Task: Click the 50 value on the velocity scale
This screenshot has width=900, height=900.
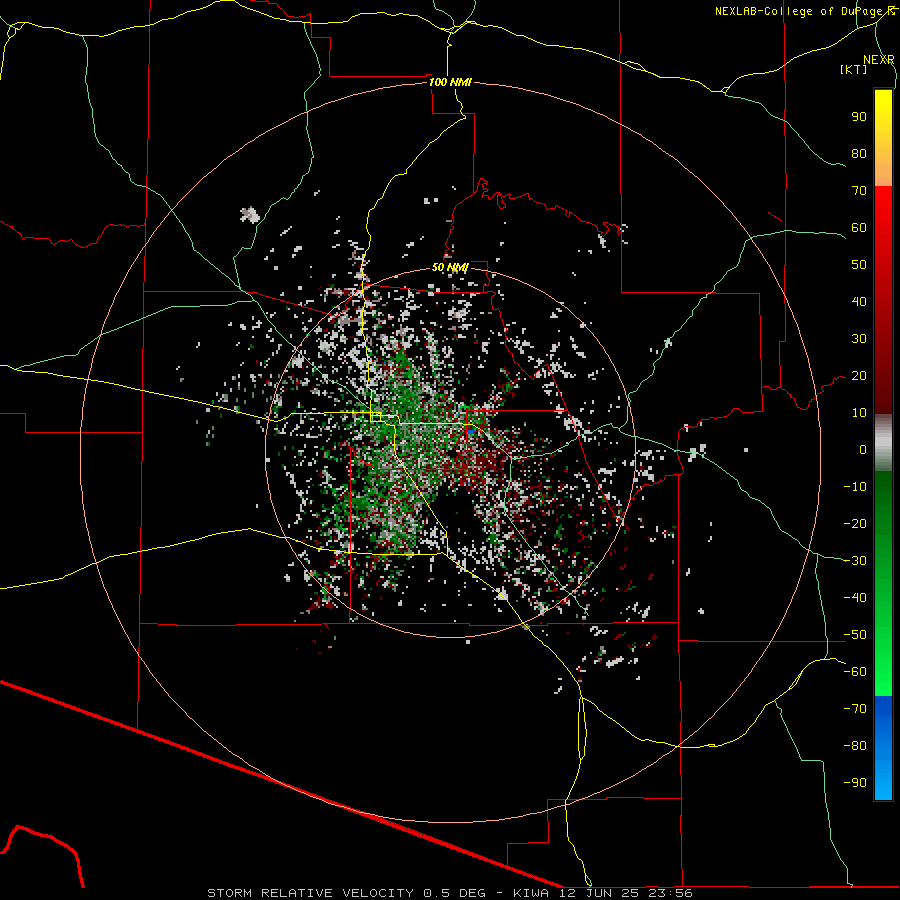Action: (x=859, y=265)
